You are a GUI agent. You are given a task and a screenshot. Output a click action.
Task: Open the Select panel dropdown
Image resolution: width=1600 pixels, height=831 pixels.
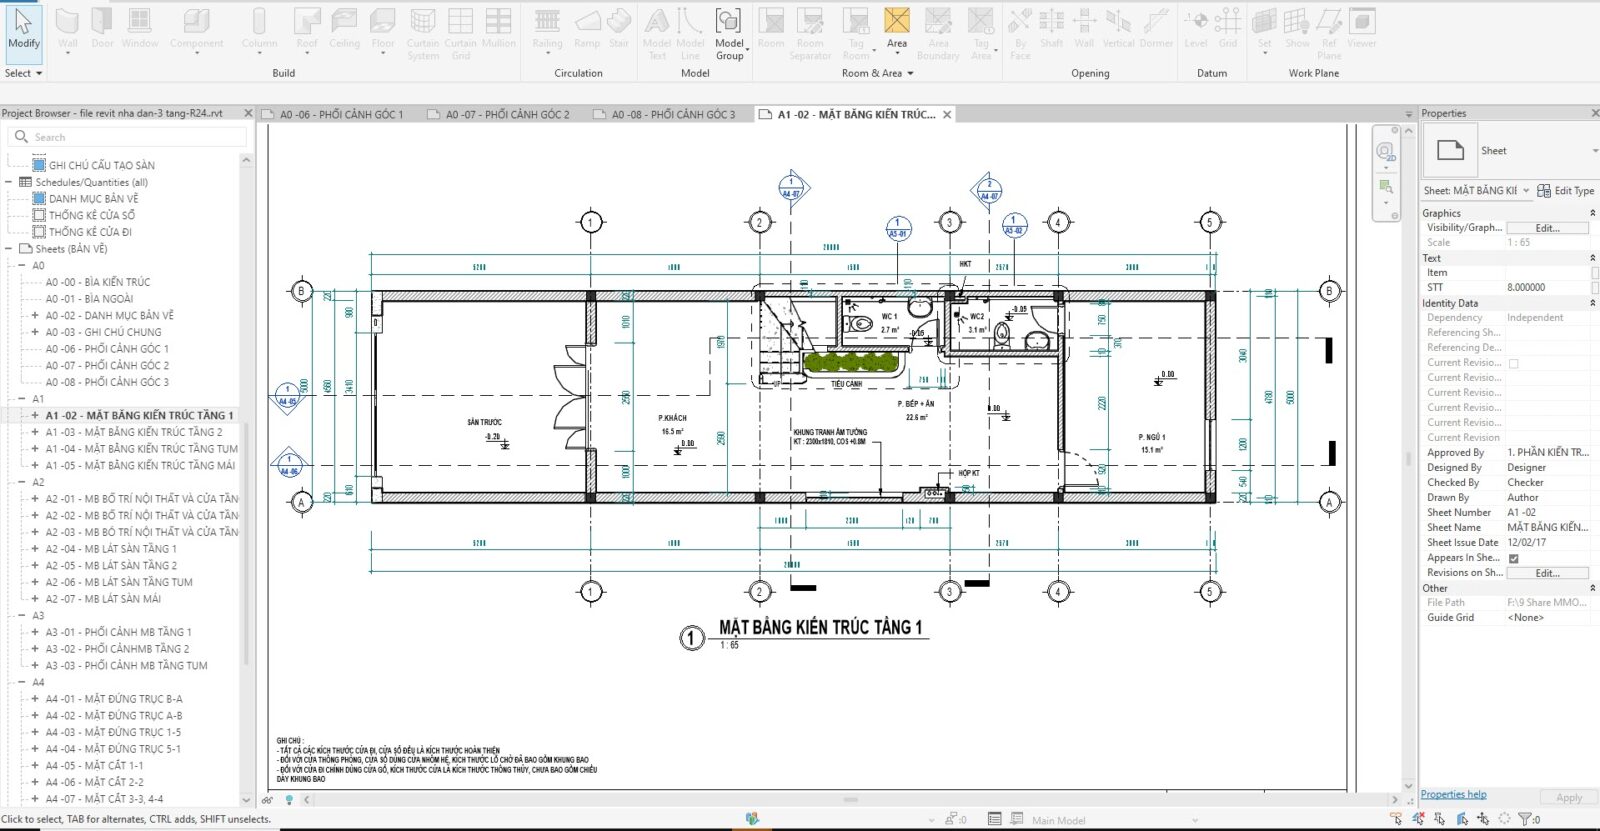tap(24, 73)
